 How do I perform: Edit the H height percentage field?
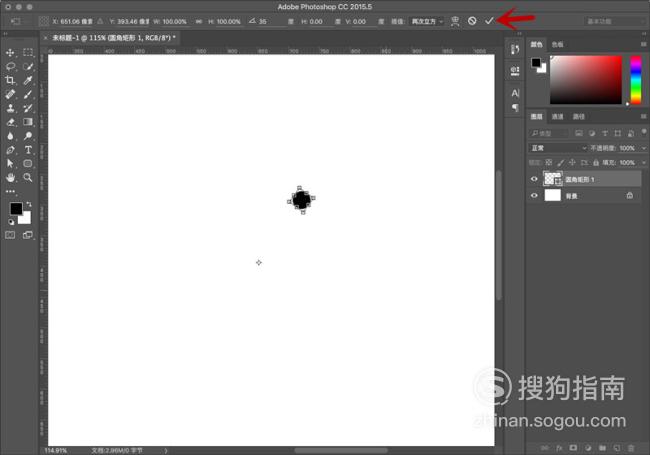click(229, 21)
